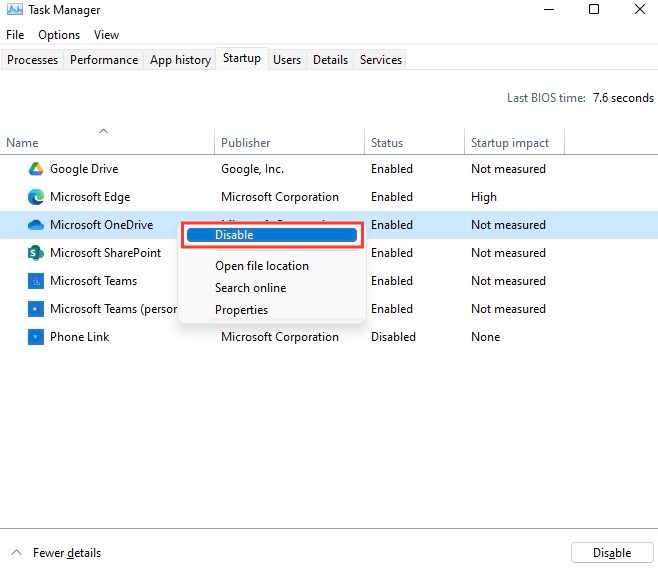Click Microsoft Corporation publisher for Phone Link

pos(279,337)
